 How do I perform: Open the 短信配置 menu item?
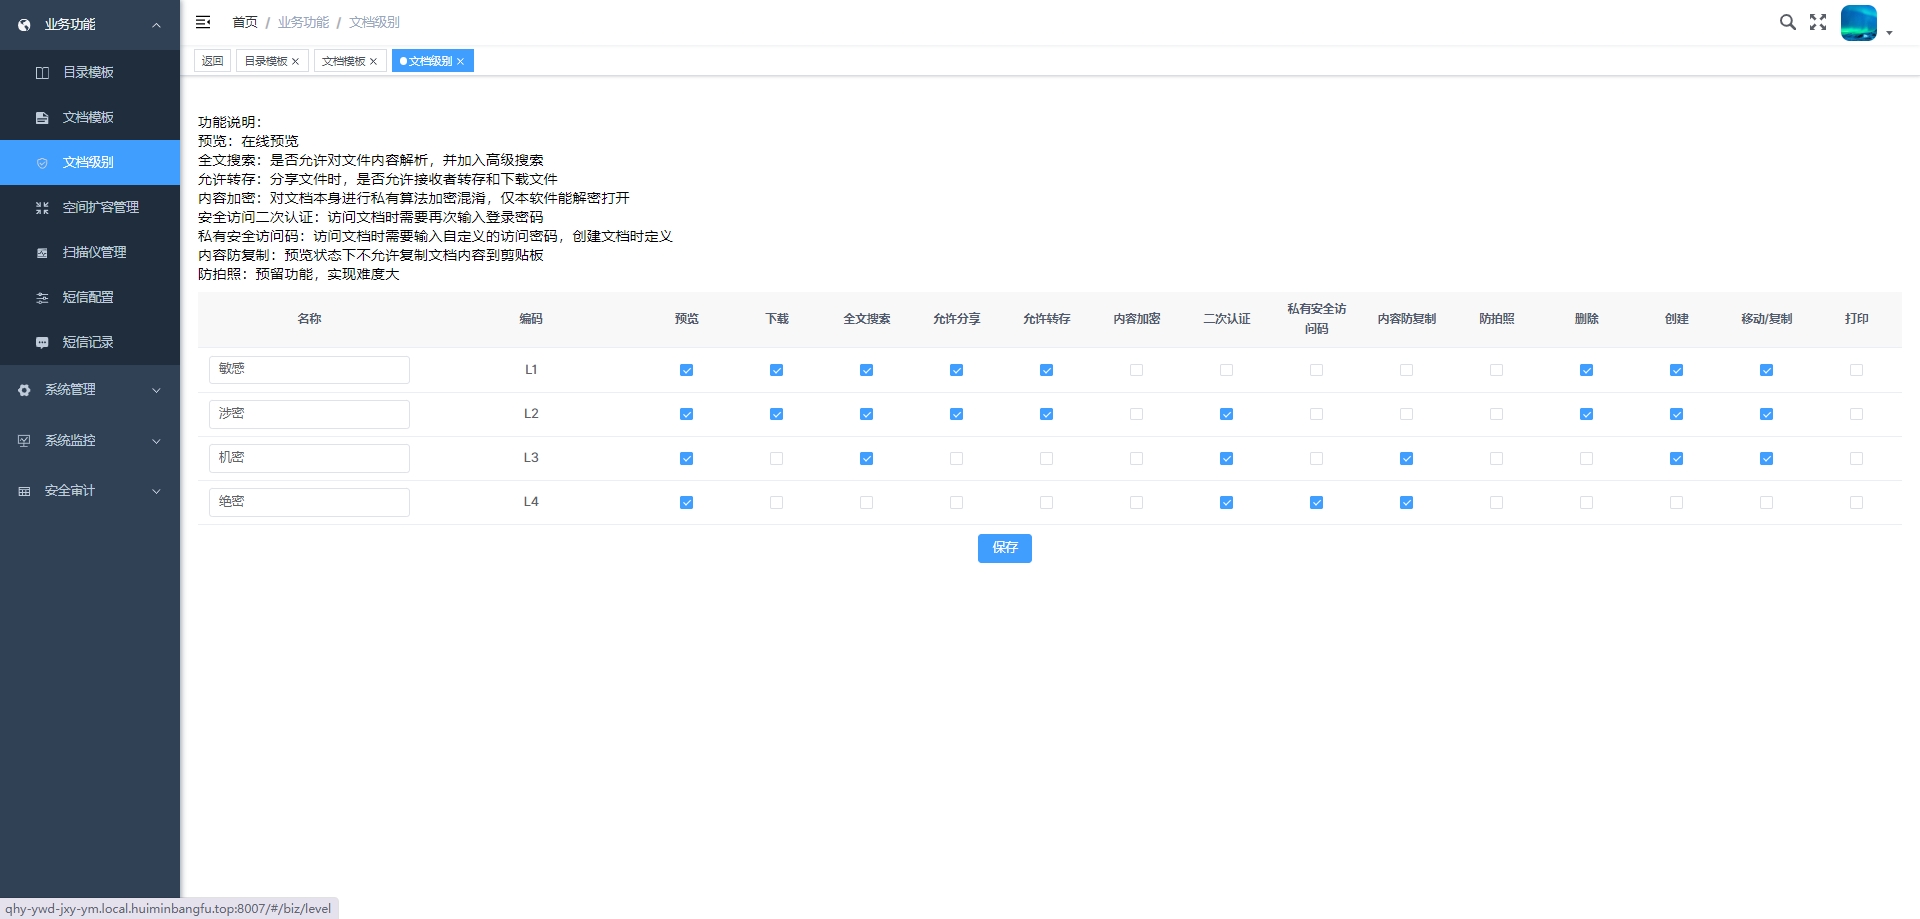(90, 298)
